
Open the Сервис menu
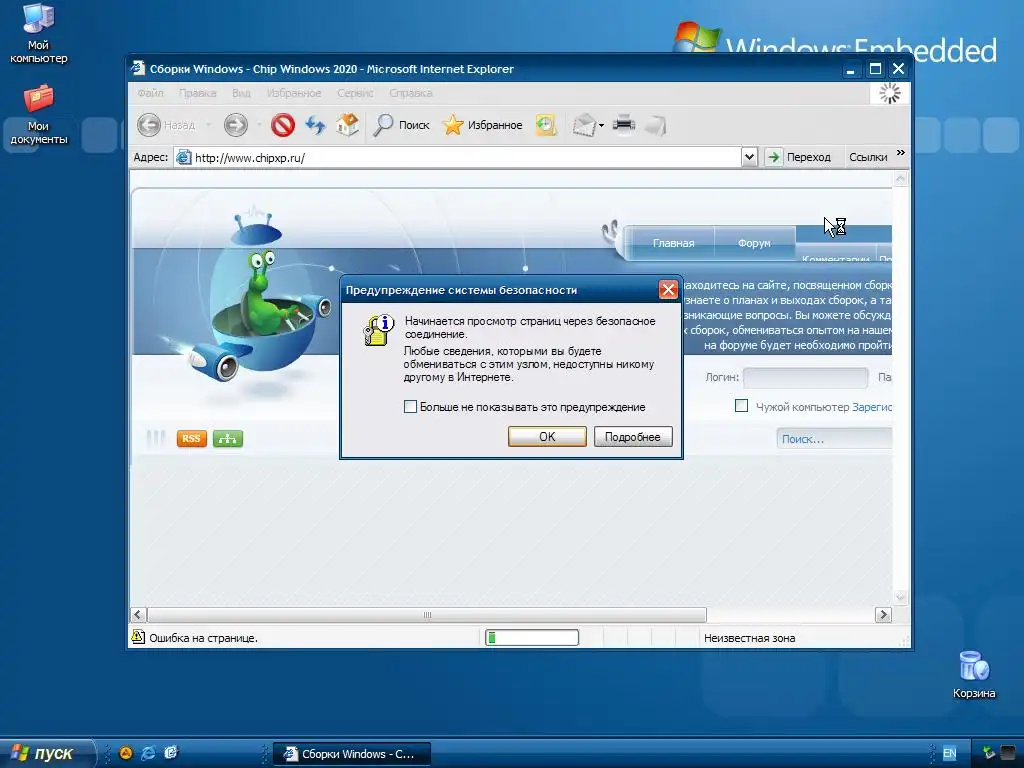coord(355,93)
